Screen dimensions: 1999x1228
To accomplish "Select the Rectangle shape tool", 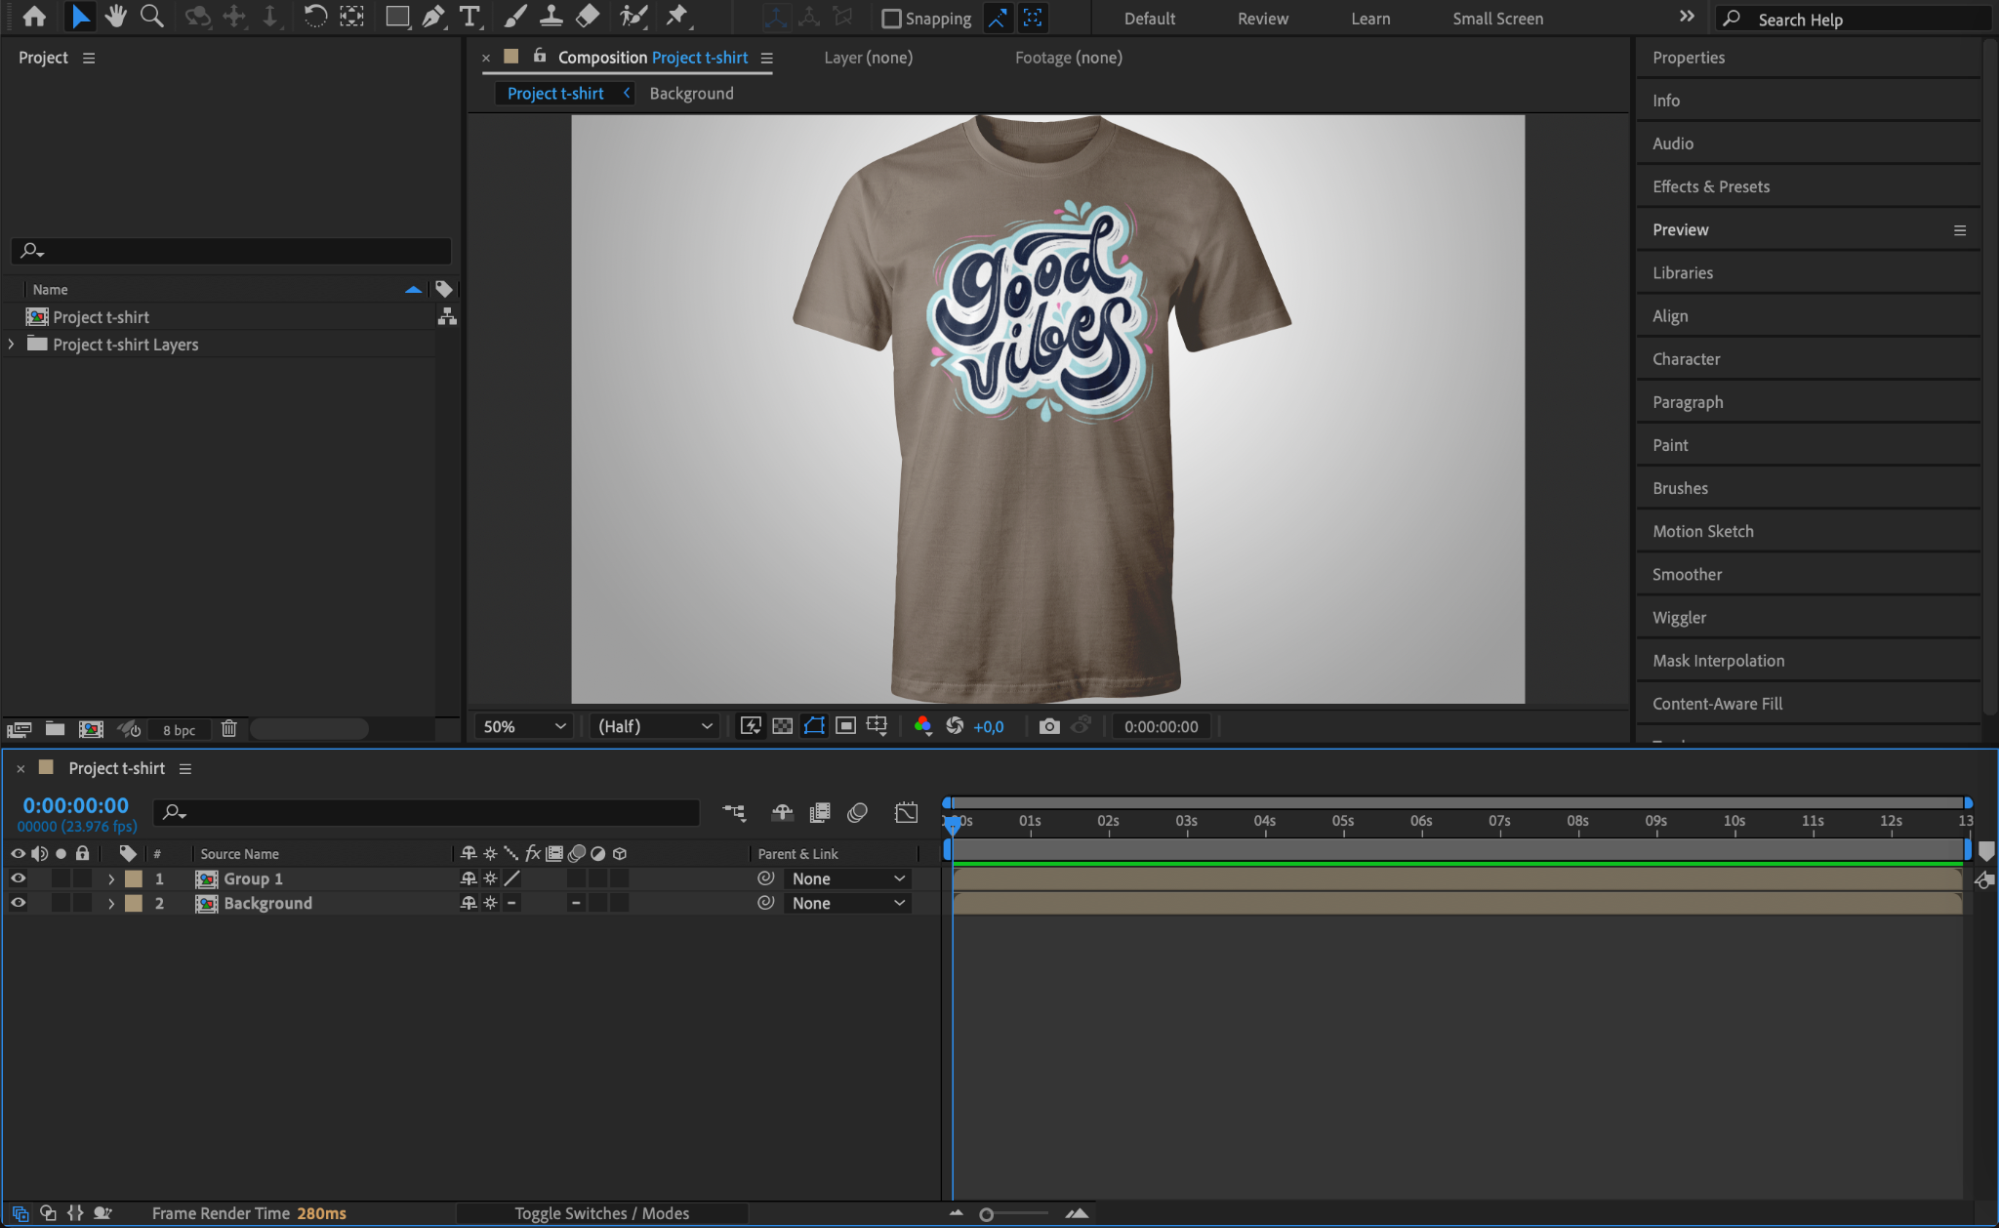I will pyautogui.click(x=397, y=16).
